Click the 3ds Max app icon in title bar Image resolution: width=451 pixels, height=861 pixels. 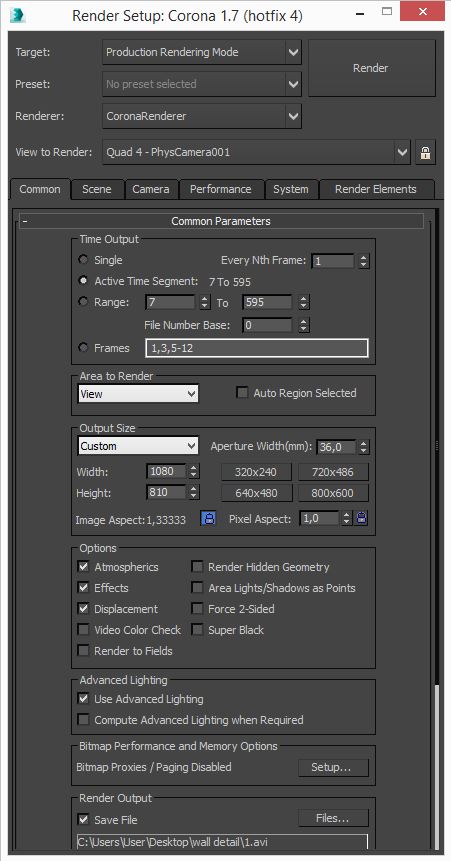pyautogui.click(x=18, y=16)
